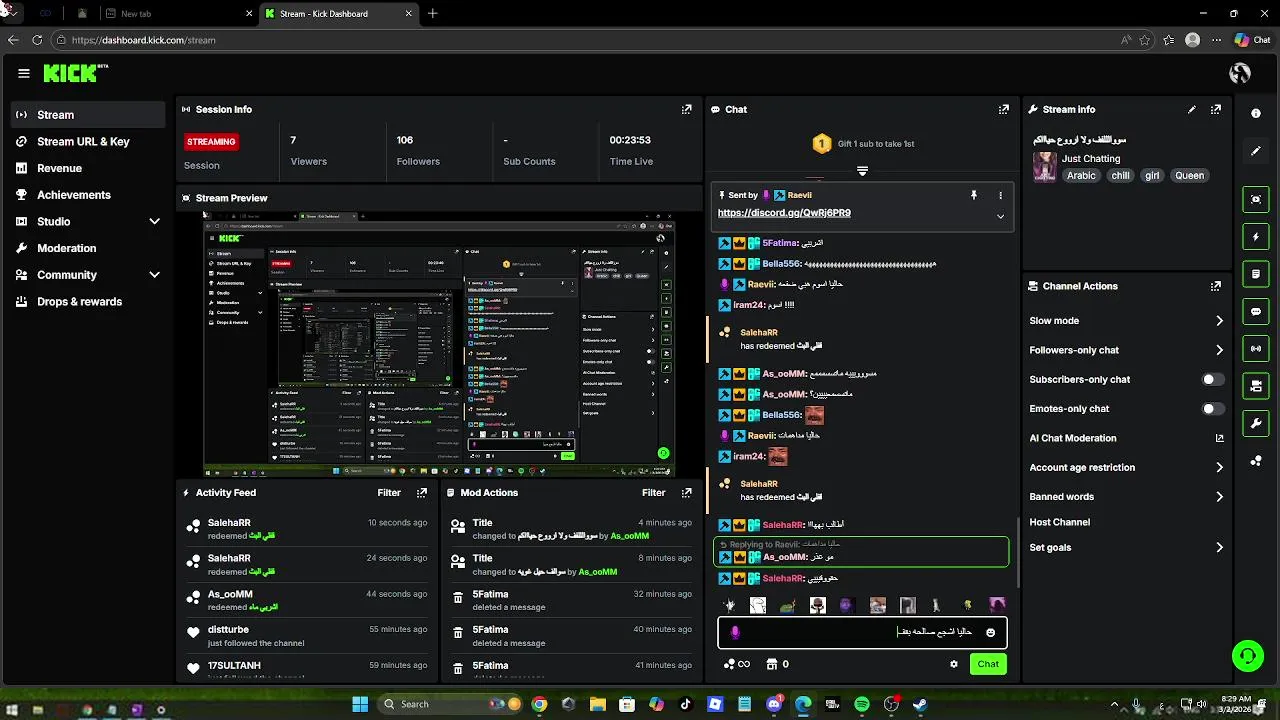This screenshot has width=1280, height=720.
Task: Pop out the Chat panel
Action: click(x=1004, y=109)
